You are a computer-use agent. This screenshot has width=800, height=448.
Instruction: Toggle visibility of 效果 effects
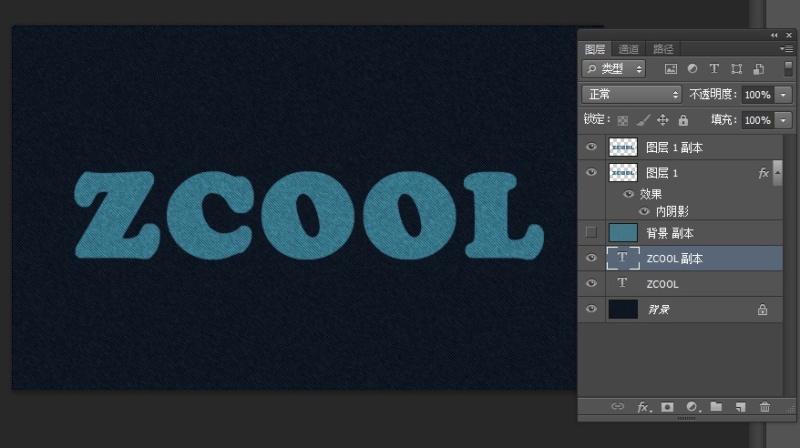tap(629, 194)
